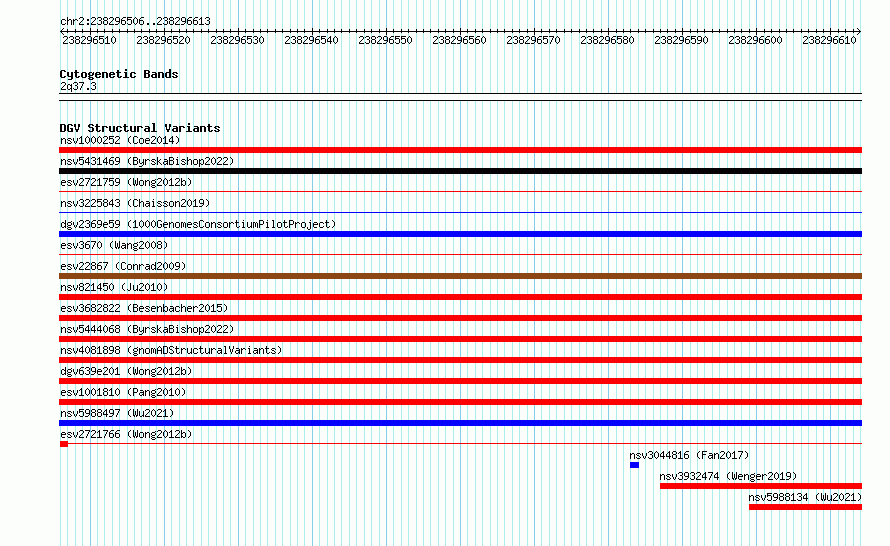Select the blue bar of nsv5988497 (Wu2021)
This screenshot has width=890, height=546.
(460, 423)
